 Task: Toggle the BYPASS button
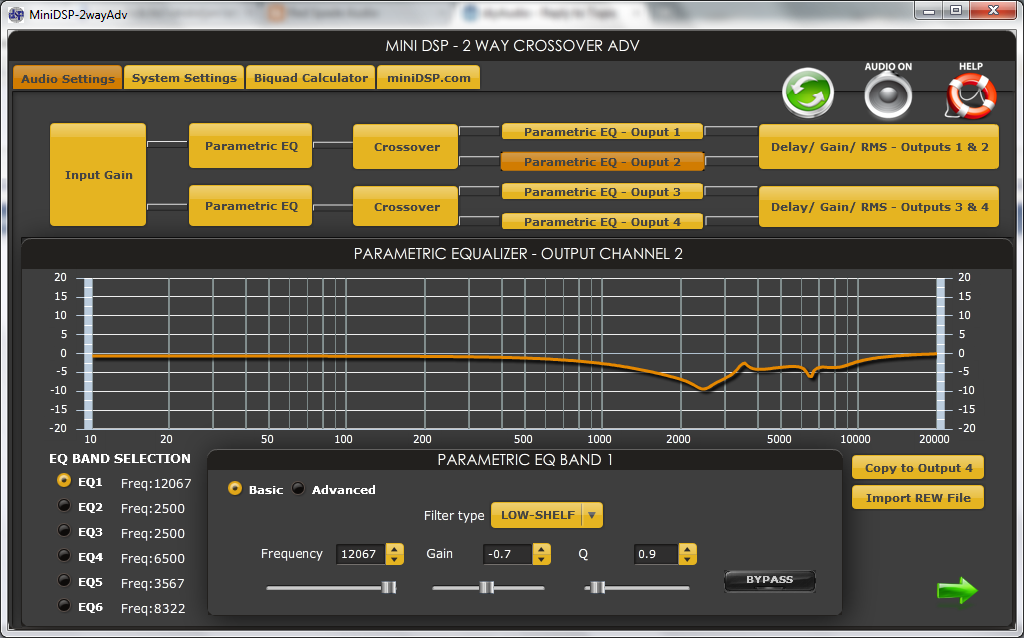[x=770, y=580]
